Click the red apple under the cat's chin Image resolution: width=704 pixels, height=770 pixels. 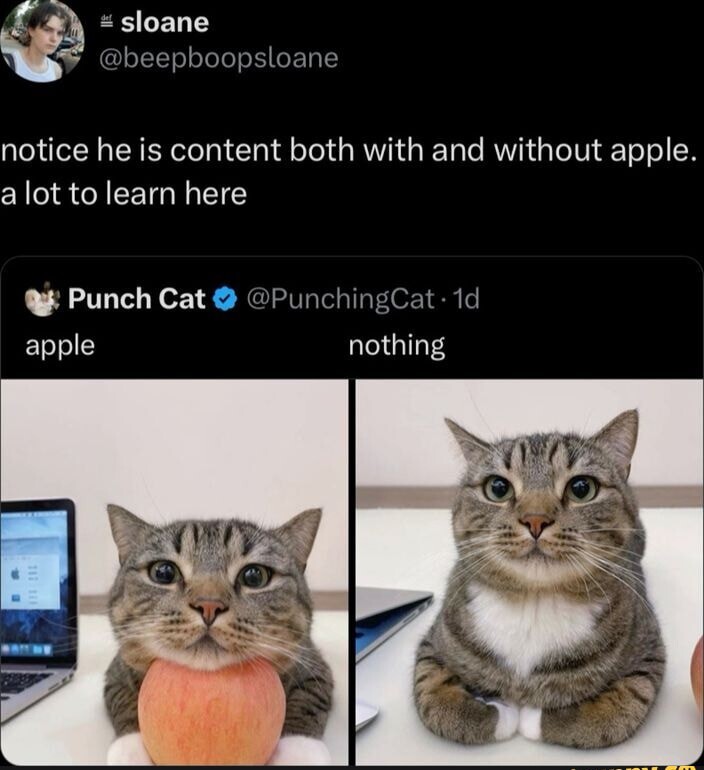click(212, 711)
